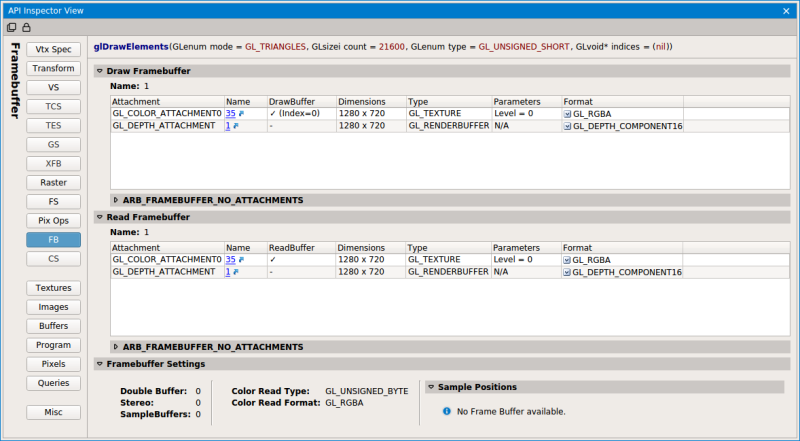Open the Textures view
Screen dimensions: 800x441
pyautogui.click(x=54, y=288)
